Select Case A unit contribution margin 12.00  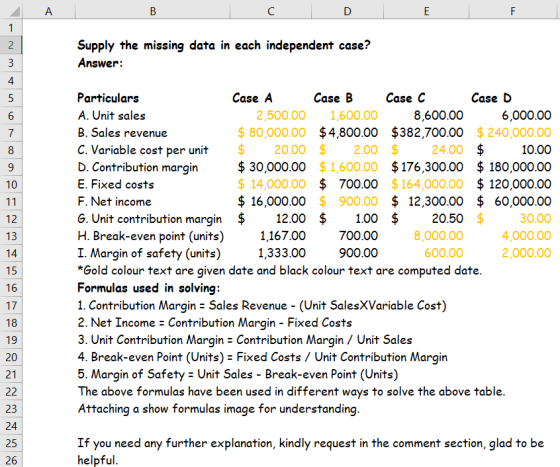point(271,219)
